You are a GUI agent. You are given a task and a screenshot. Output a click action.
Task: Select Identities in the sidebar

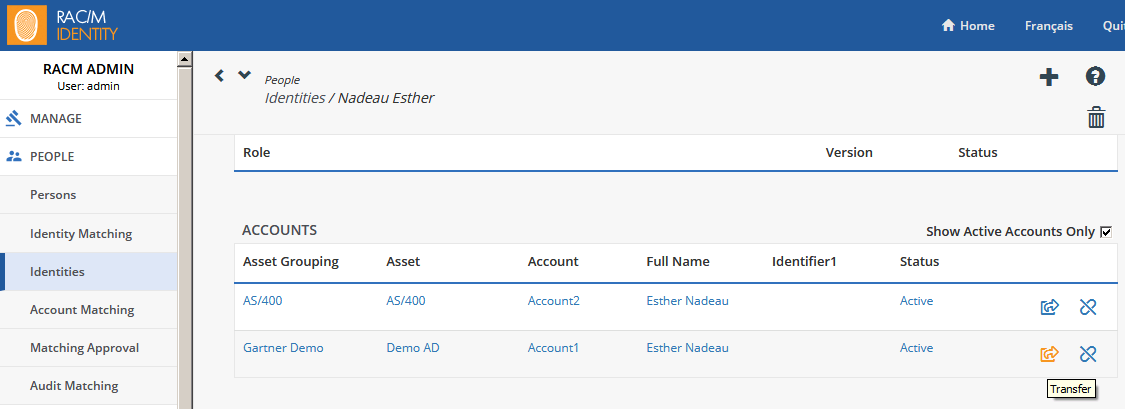[x=88, y=271]
